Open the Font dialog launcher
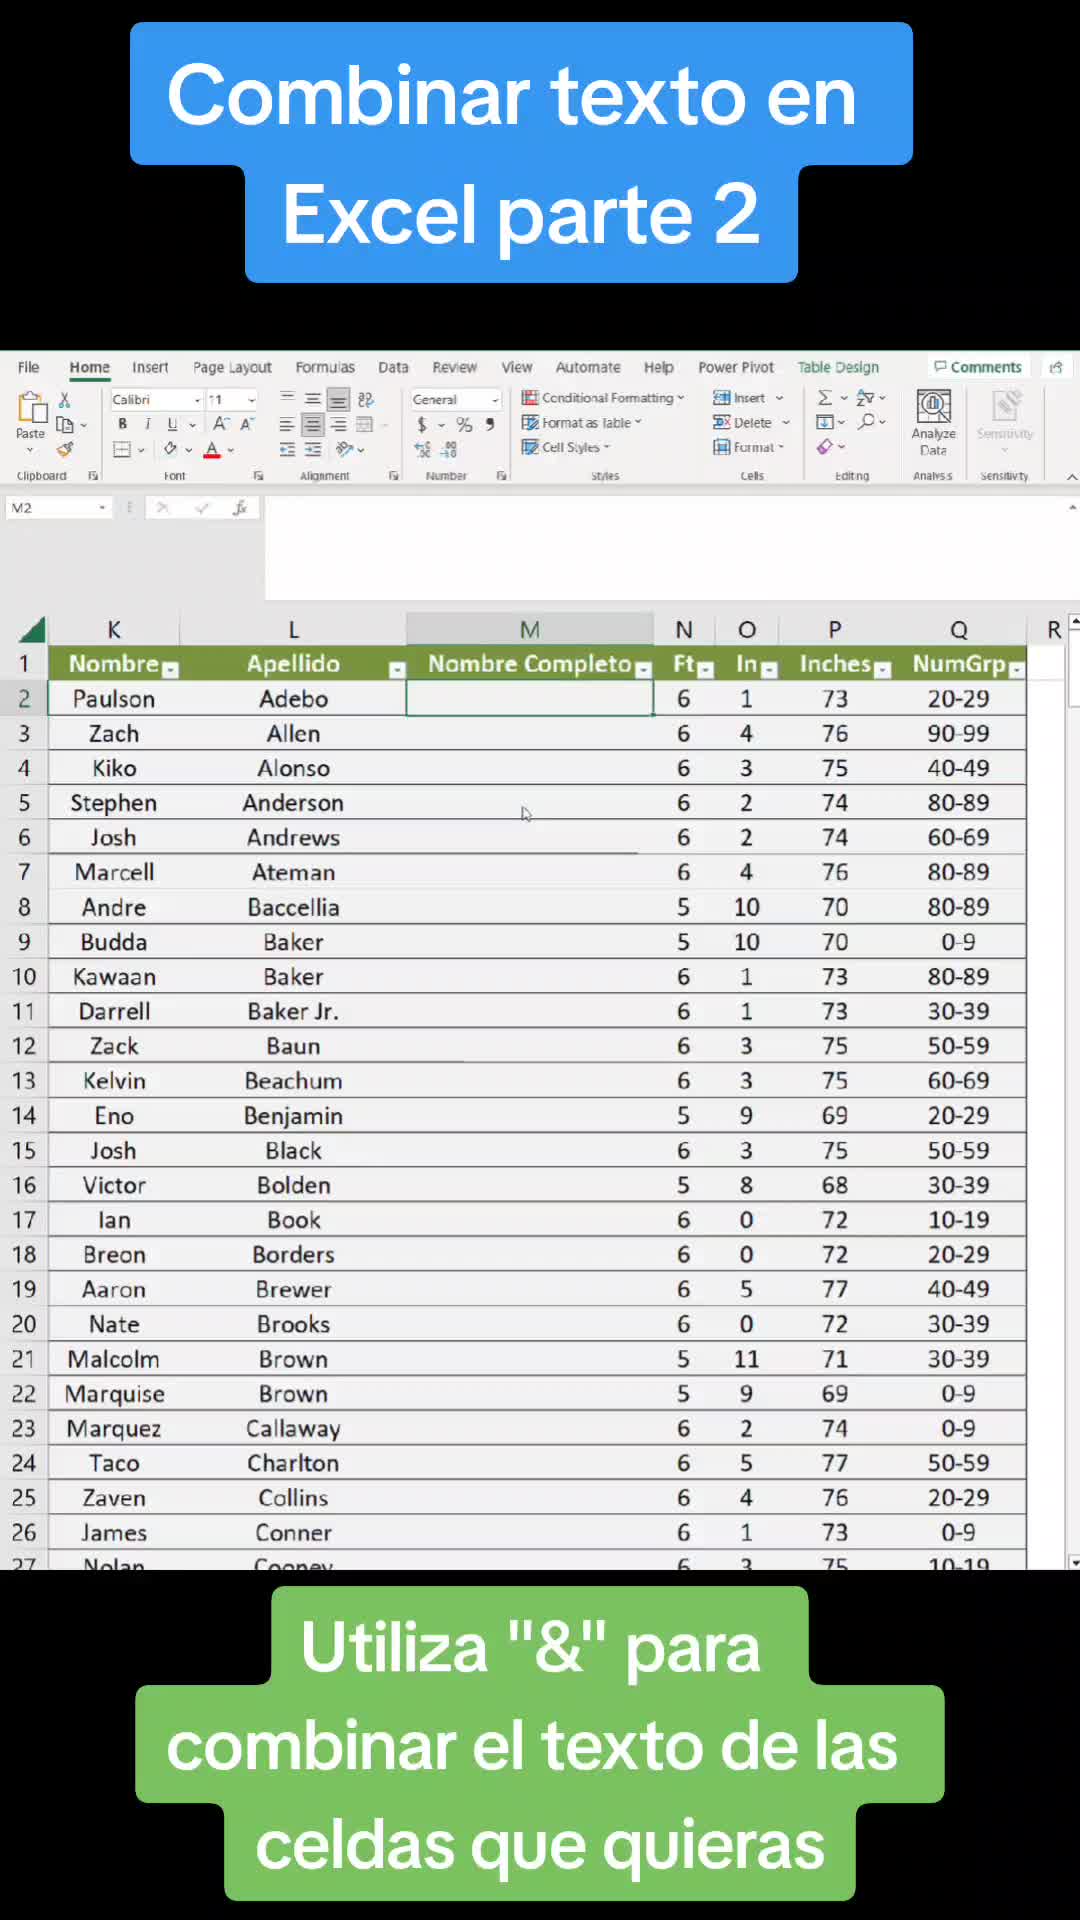This screenshot has height=1920, width=1080. pyautogui.click(x=258, y=476)
